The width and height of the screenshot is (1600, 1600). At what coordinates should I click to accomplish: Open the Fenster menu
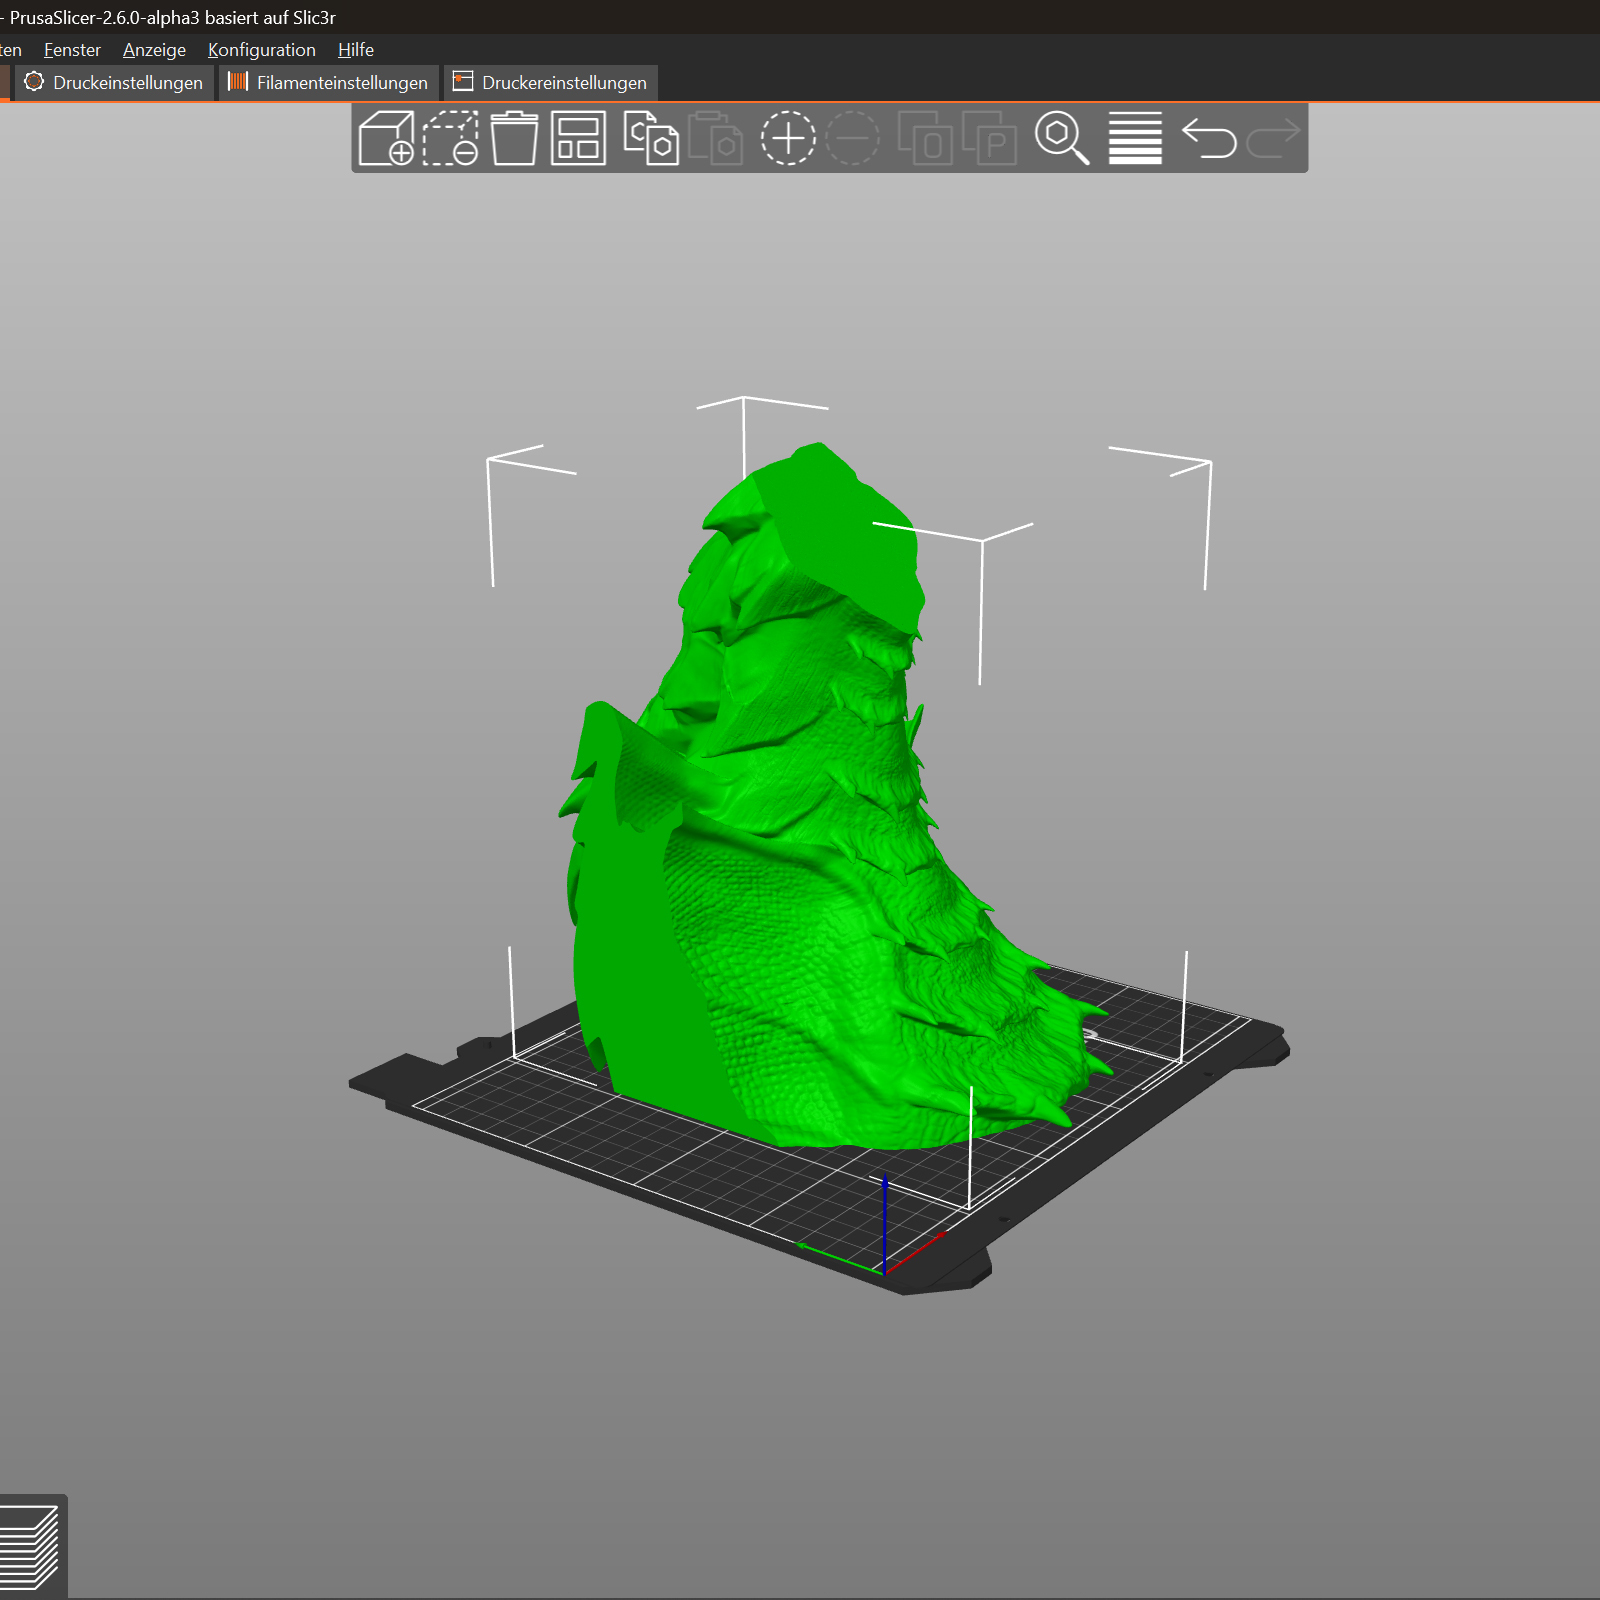click(72, 50)
